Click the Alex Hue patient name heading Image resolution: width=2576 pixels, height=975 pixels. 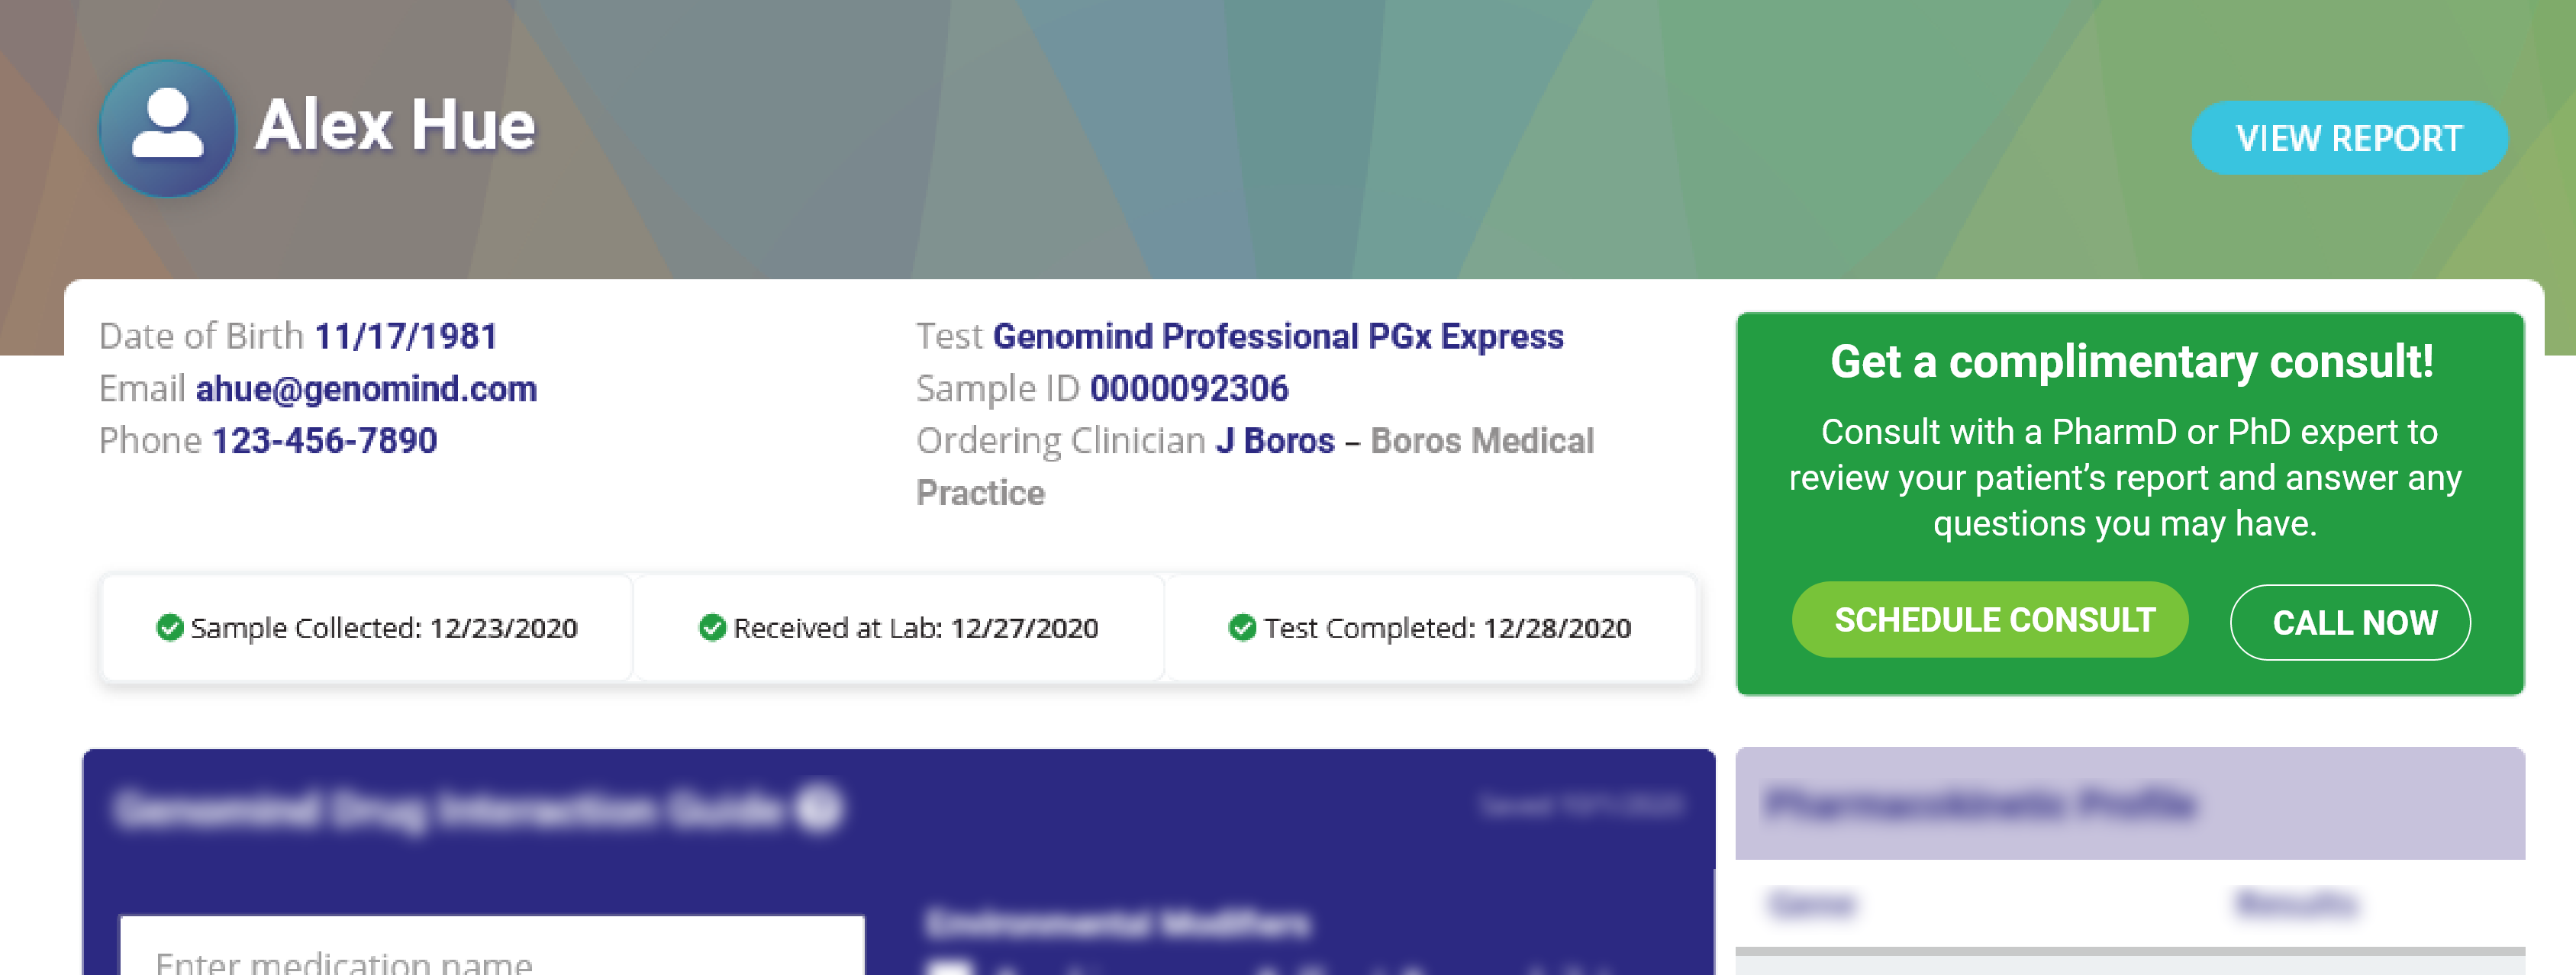coord(395,126)
